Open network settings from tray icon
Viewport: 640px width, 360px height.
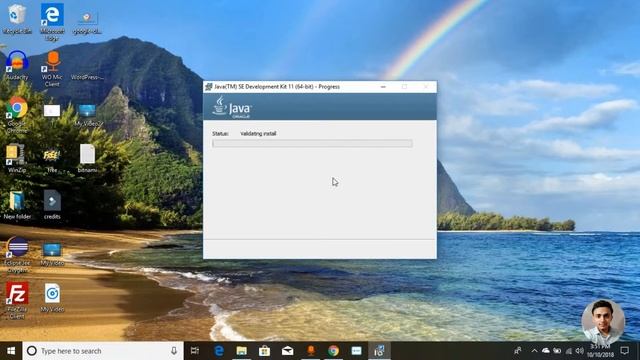[569, 351]
